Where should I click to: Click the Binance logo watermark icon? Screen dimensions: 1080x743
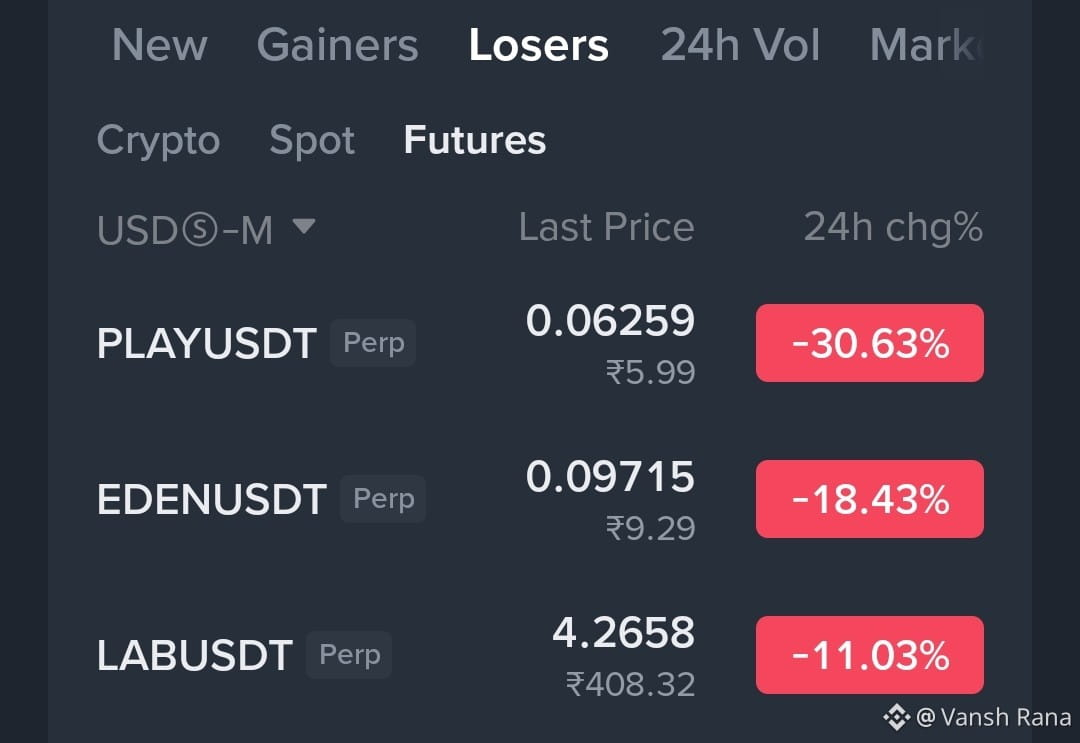tap(897, 718)
